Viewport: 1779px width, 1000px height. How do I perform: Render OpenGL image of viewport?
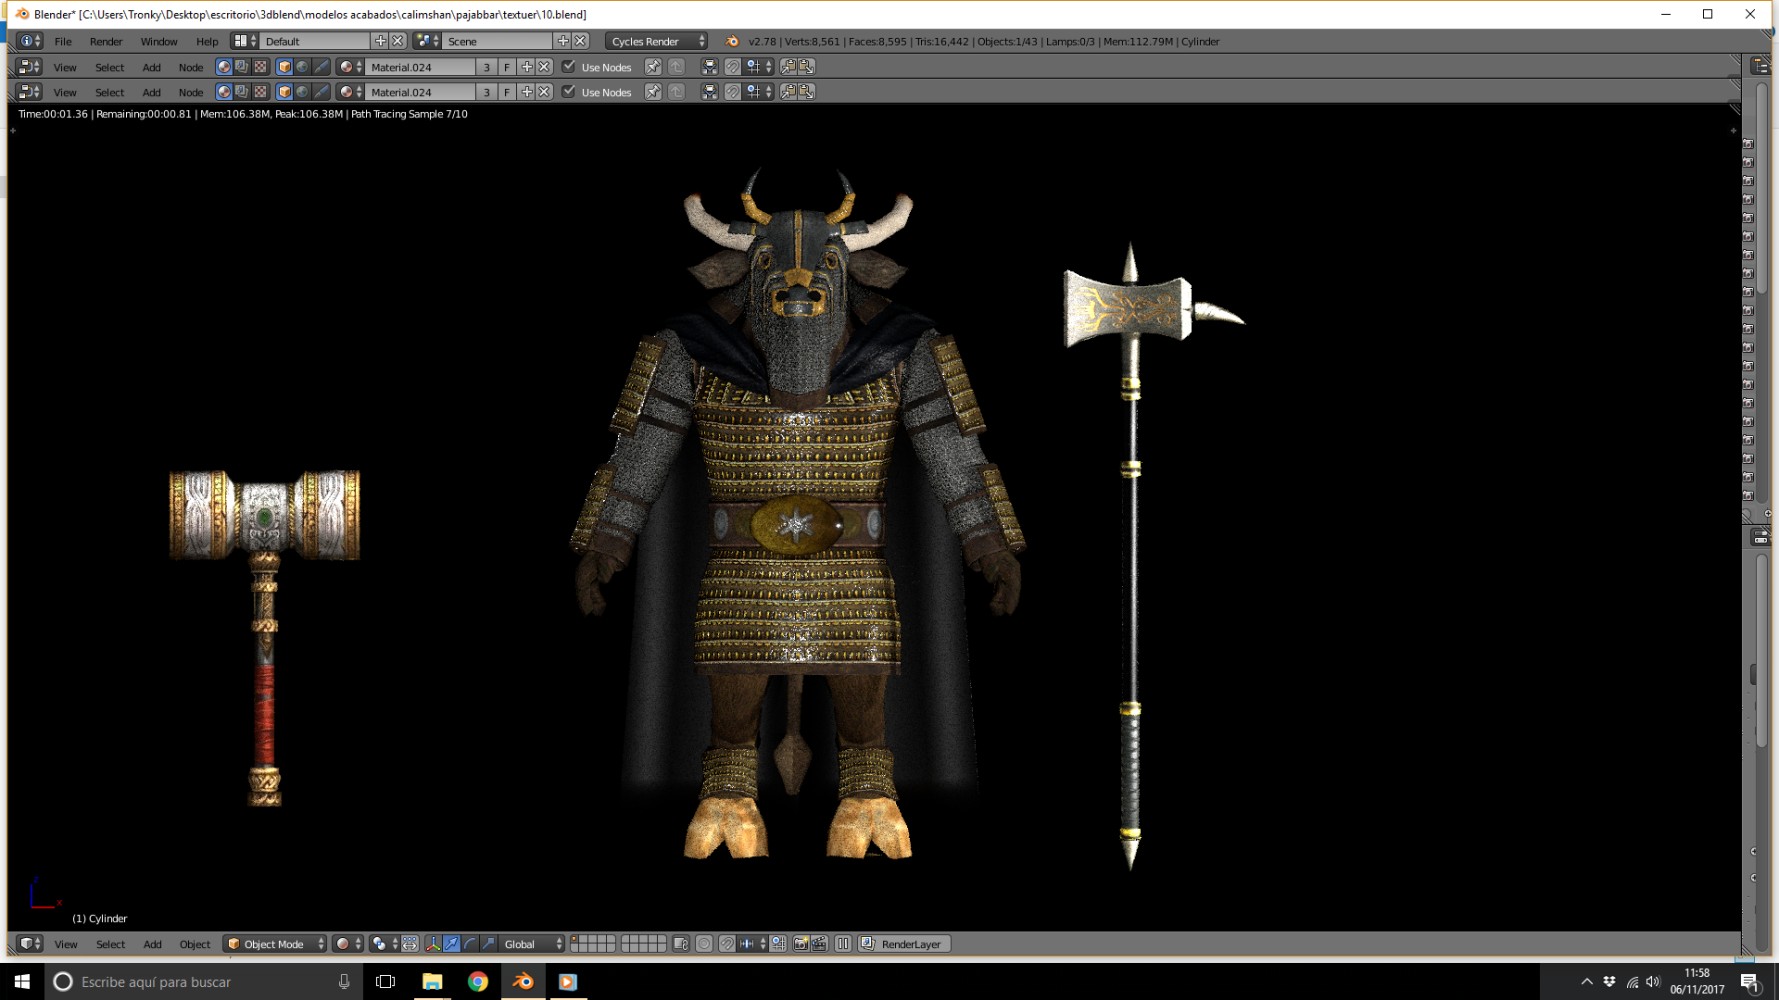click(800, 944)
